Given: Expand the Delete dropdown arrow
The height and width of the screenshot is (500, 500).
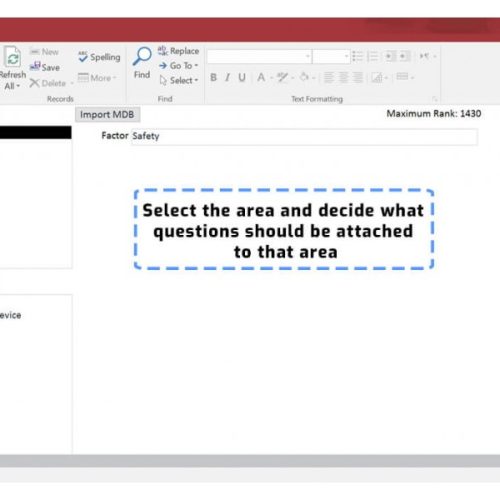Looking at the screenshot, I should [x=72, y=83].
